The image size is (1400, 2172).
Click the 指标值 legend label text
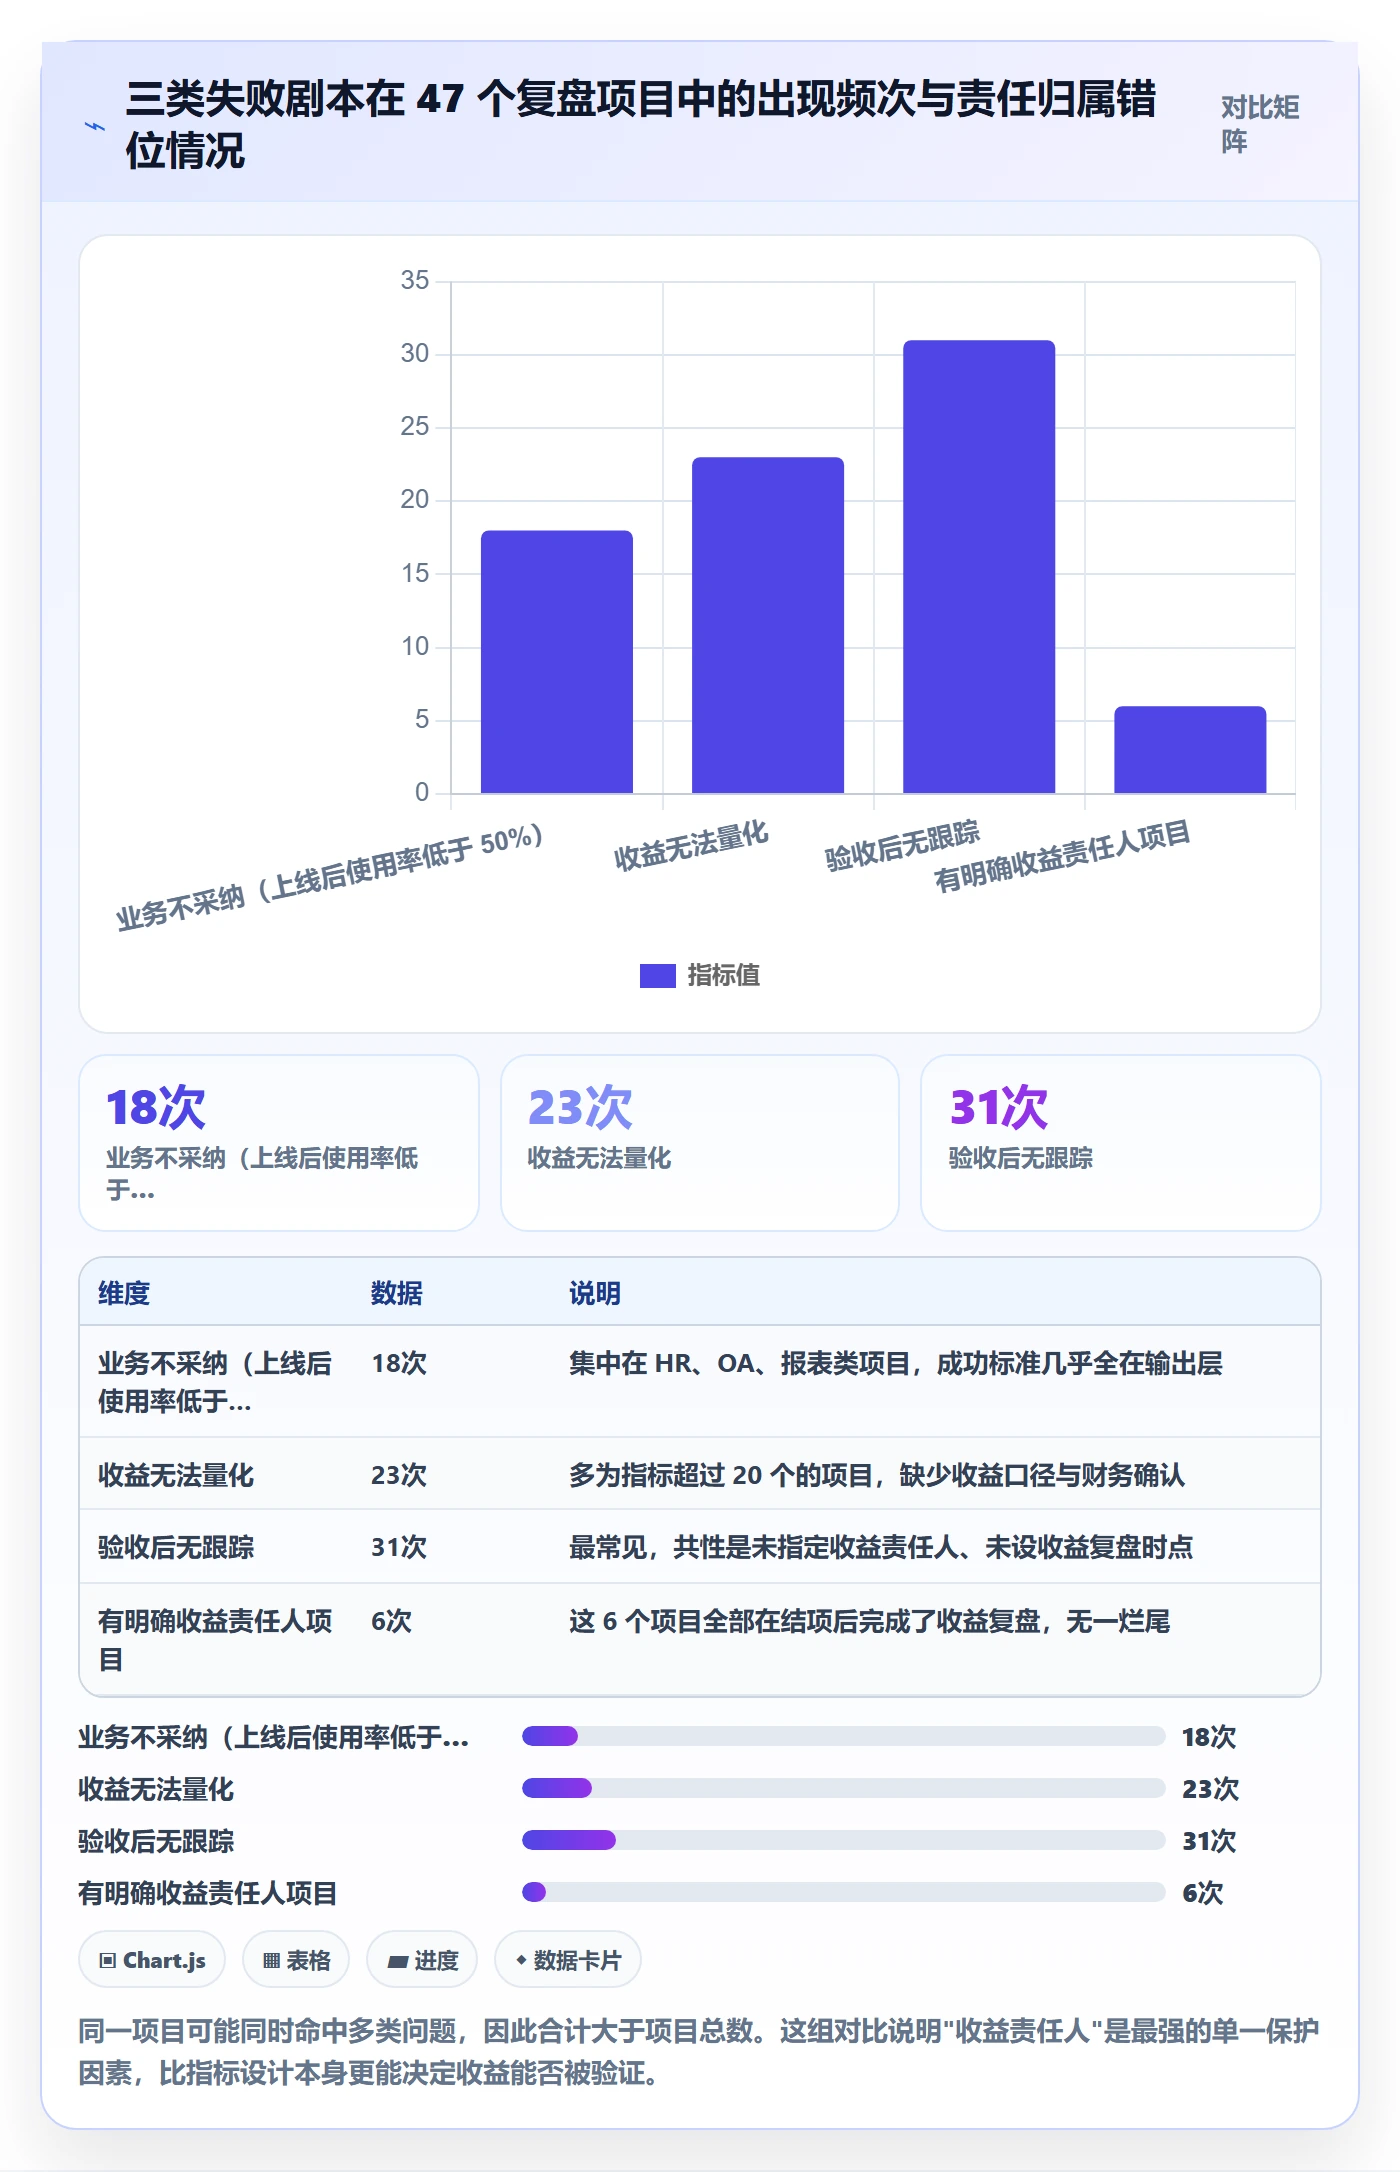(724, 975)
